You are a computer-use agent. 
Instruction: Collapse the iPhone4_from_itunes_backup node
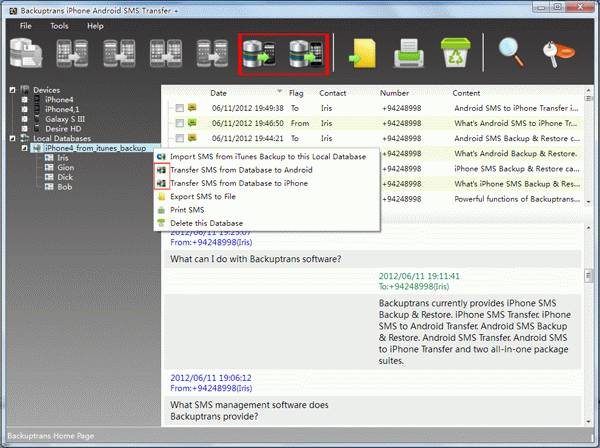pos(24,148)
